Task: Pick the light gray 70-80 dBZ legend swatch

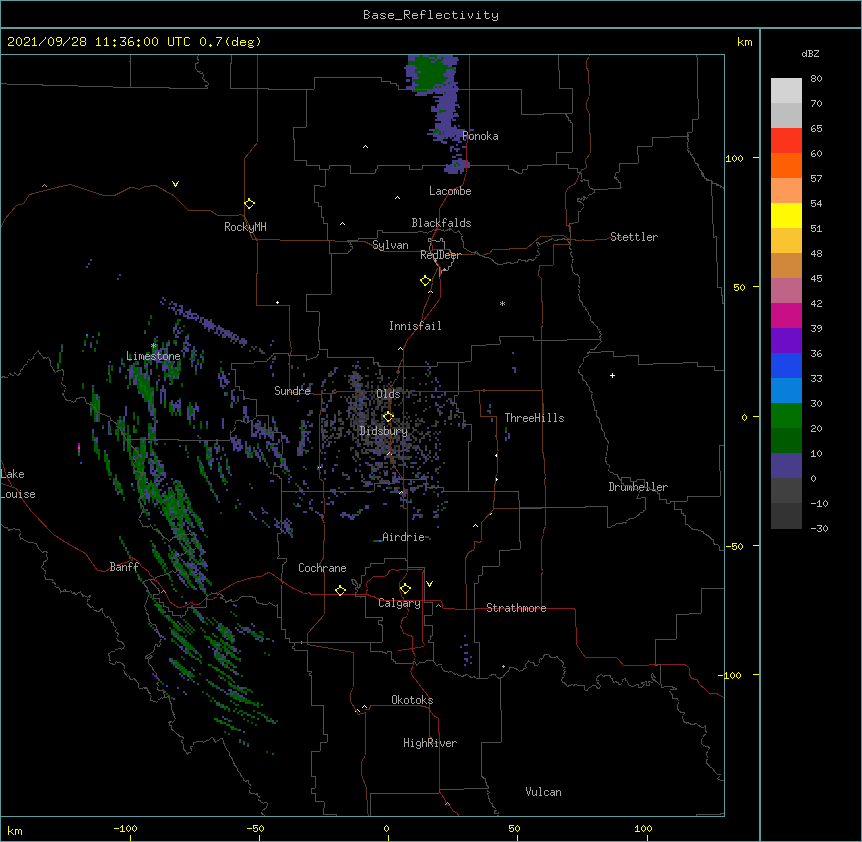Action: click(786, 91)
